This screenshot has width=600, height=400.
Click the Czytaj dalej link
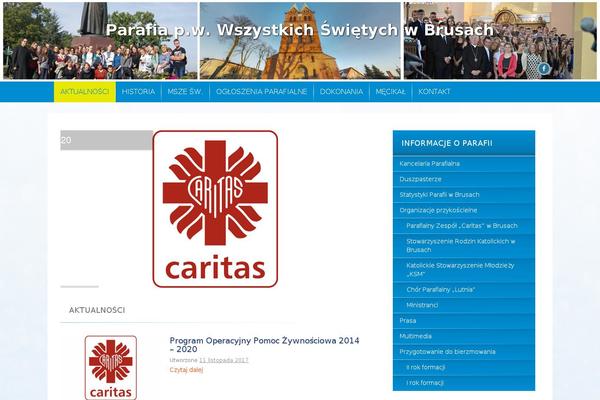click(186, 370)
